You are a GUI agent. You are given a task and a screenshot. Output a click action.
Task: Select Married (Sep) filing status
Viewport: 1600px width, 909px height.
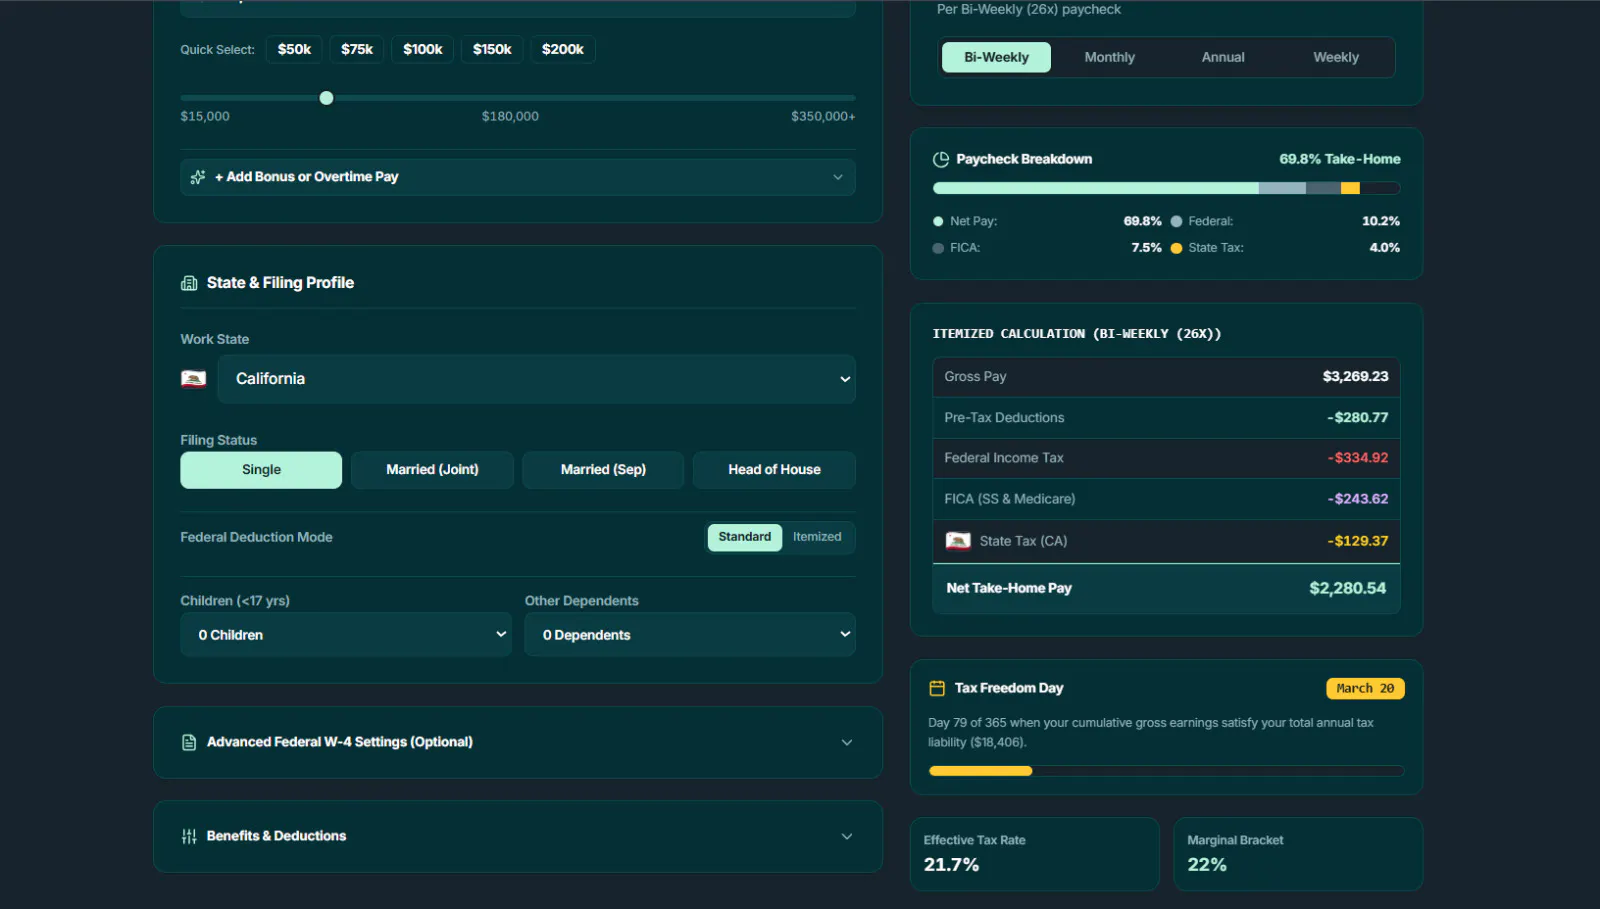point(603,470)
